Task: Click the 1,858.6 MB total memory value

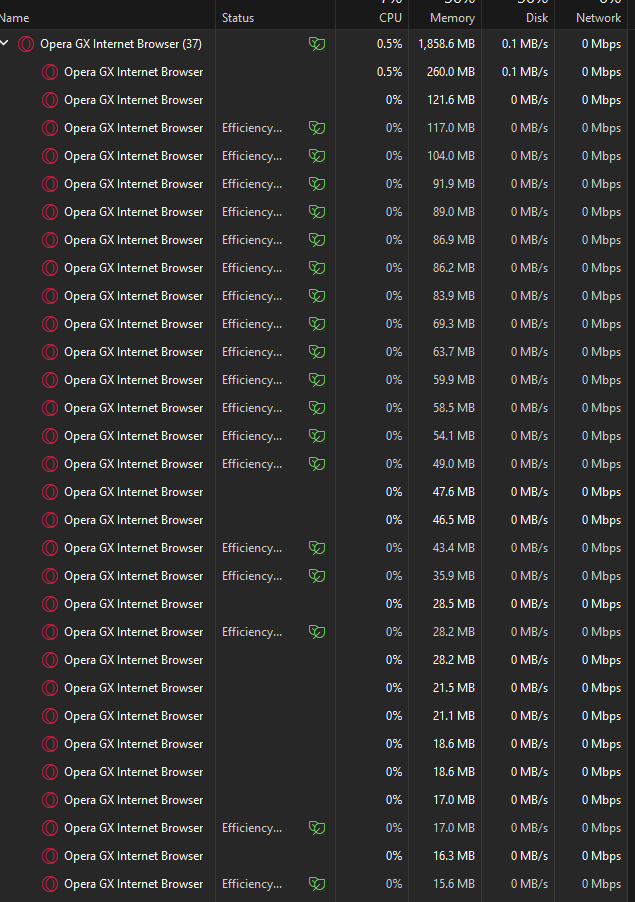Action: tap(446, 44)
